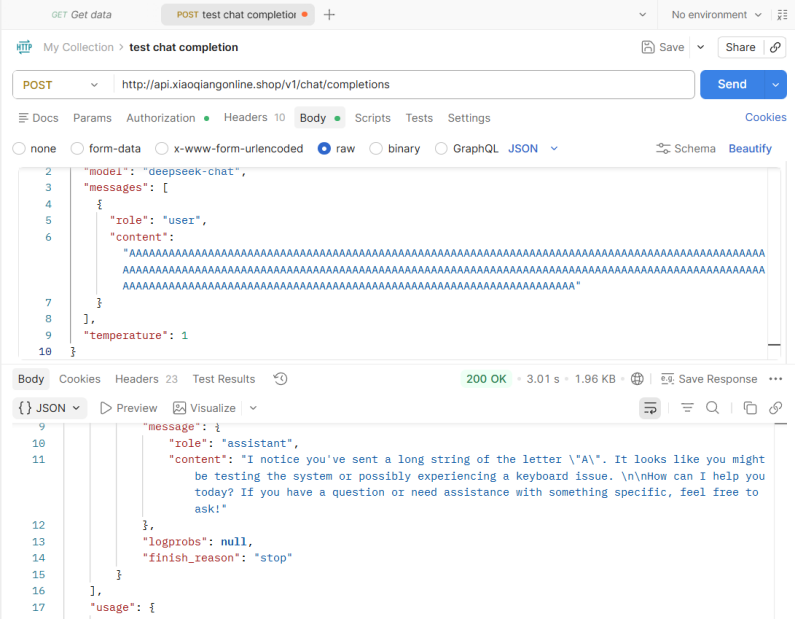The height and width of the screenshot is (619, 796).
Task: Click the Visualize image icon
Action: pos(179,408)
